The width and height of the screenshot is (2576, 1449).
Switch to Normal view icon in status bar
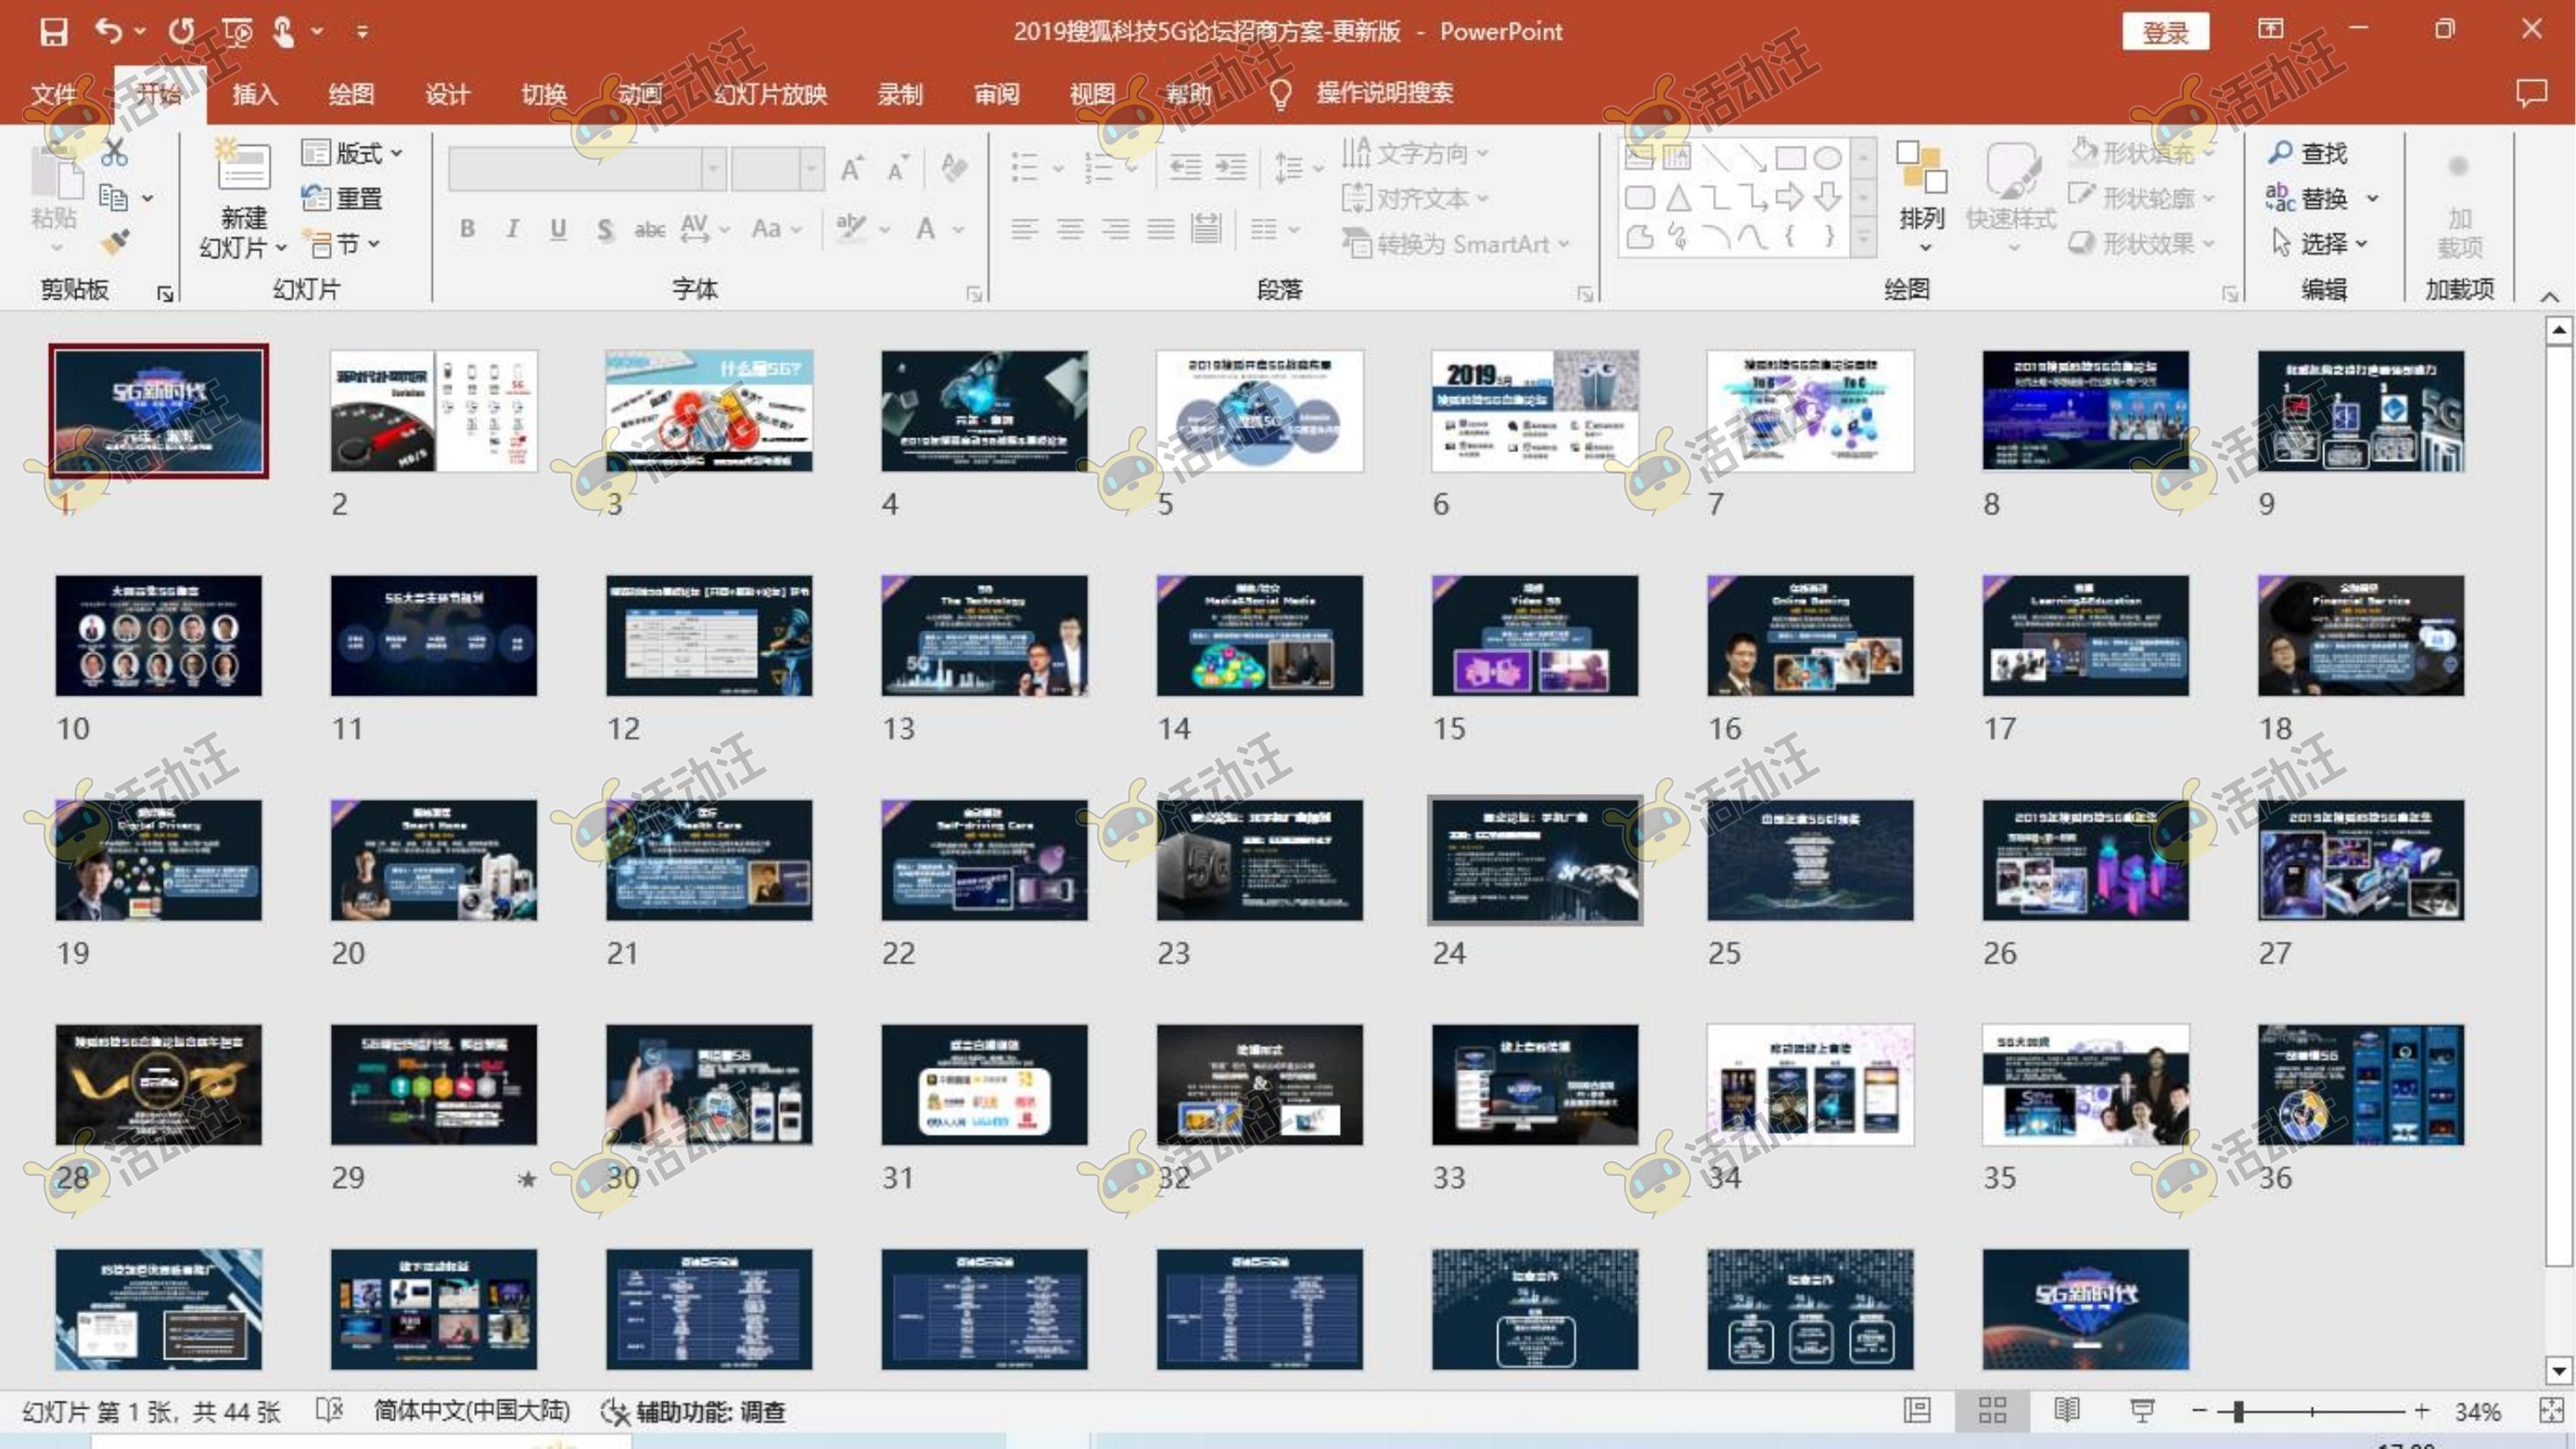tap(1917, 1411)
